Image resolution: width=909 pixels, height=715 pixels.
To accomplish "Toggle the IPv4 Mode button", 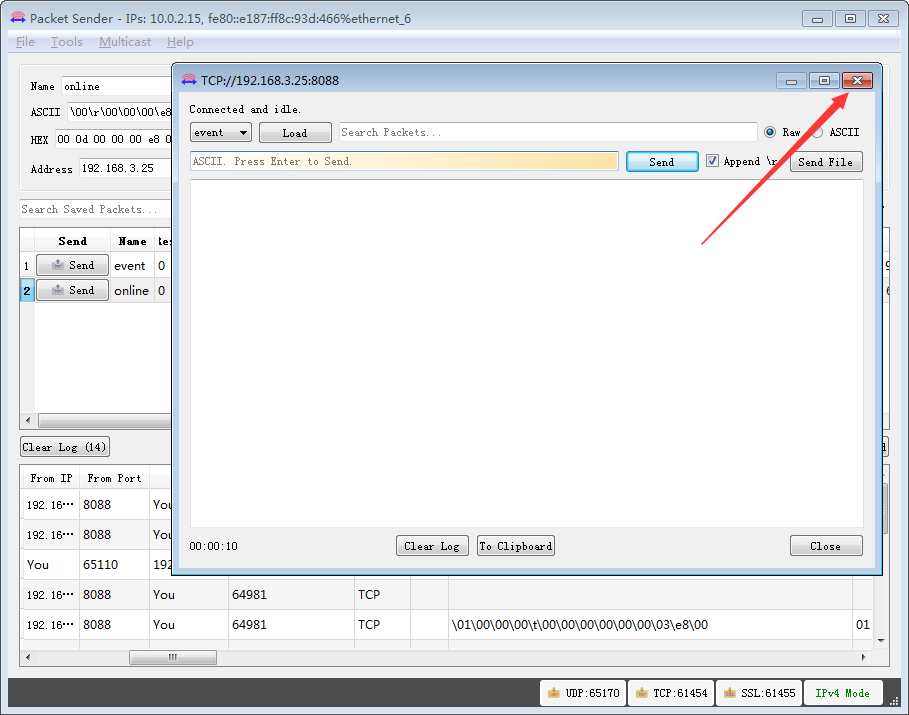I will (842, 693).
